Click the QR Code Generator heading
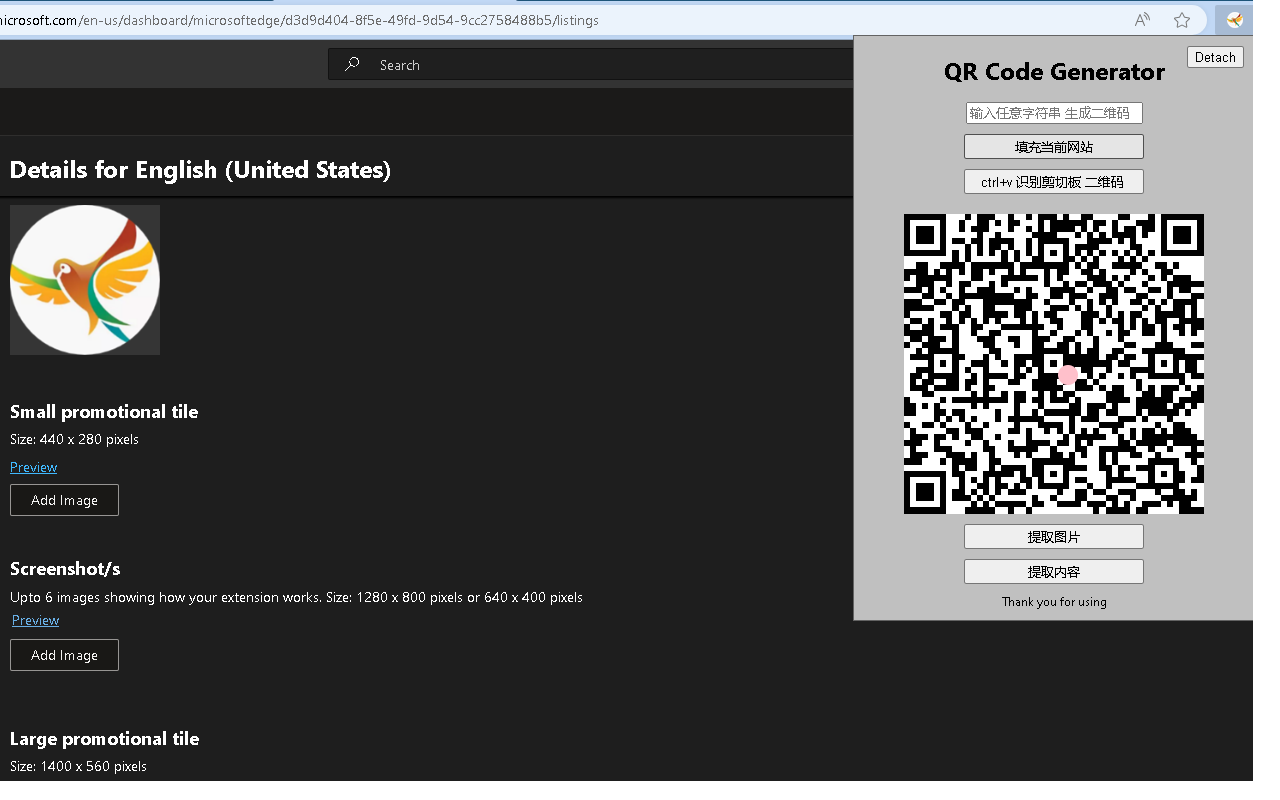 point(1054,72)
